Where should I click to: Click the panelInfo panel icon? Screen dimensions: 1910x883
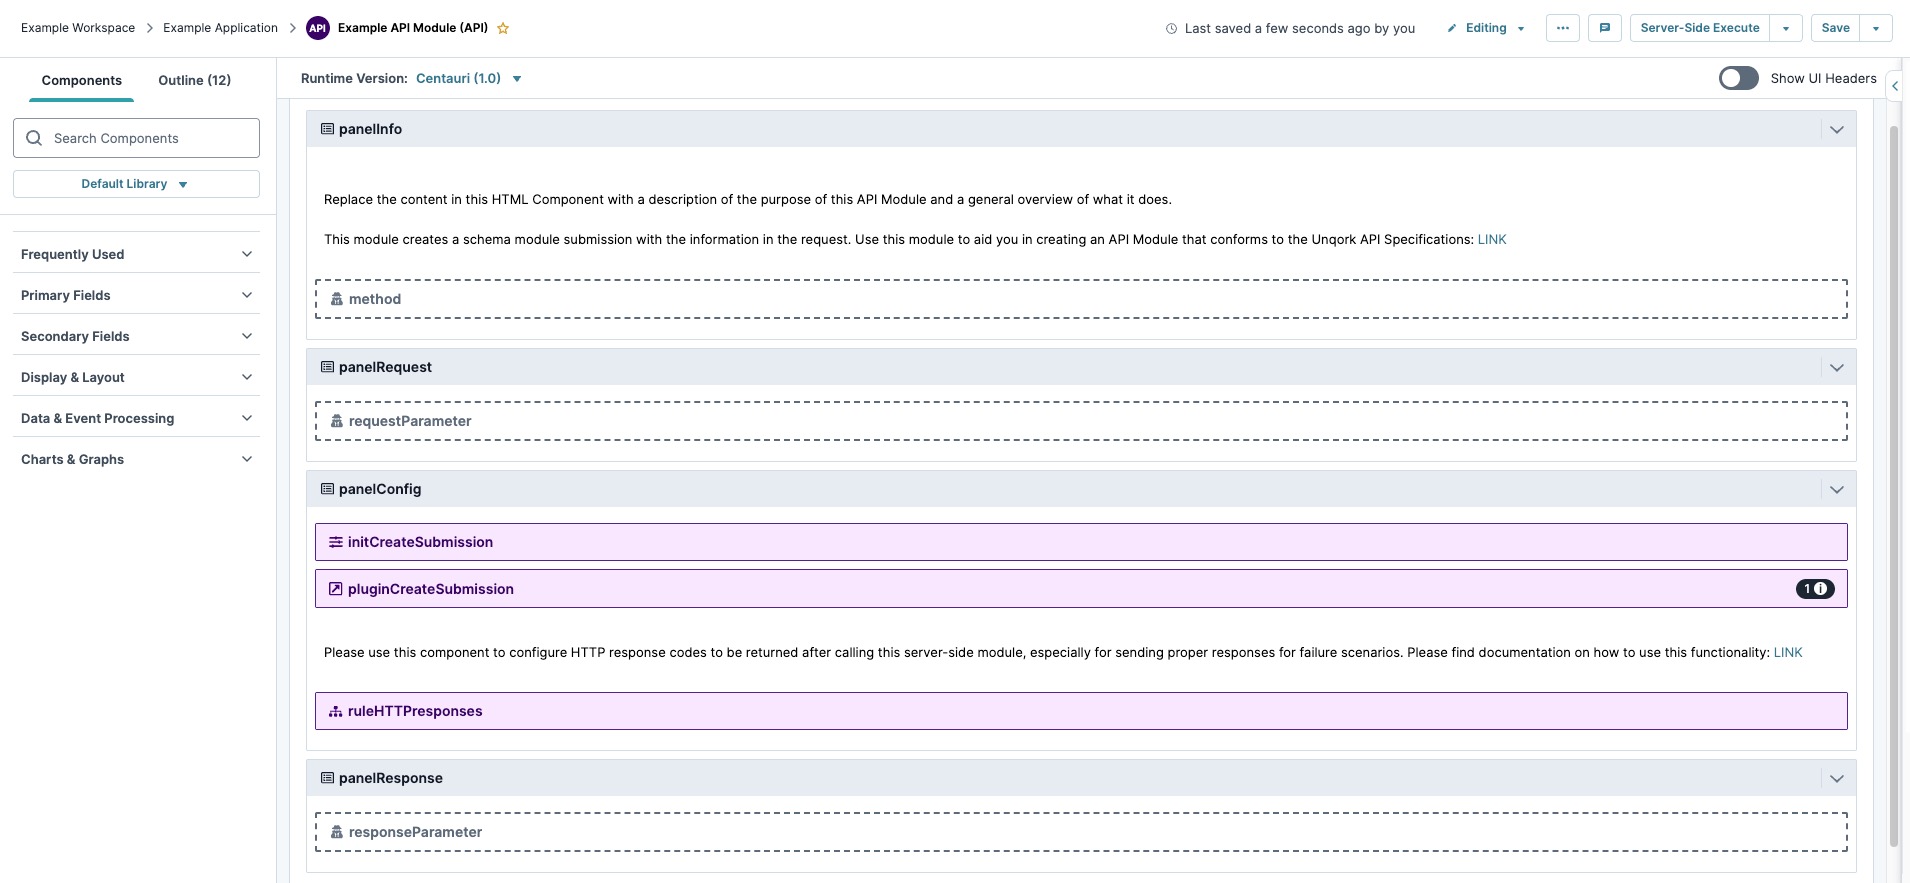pos(327,129)
